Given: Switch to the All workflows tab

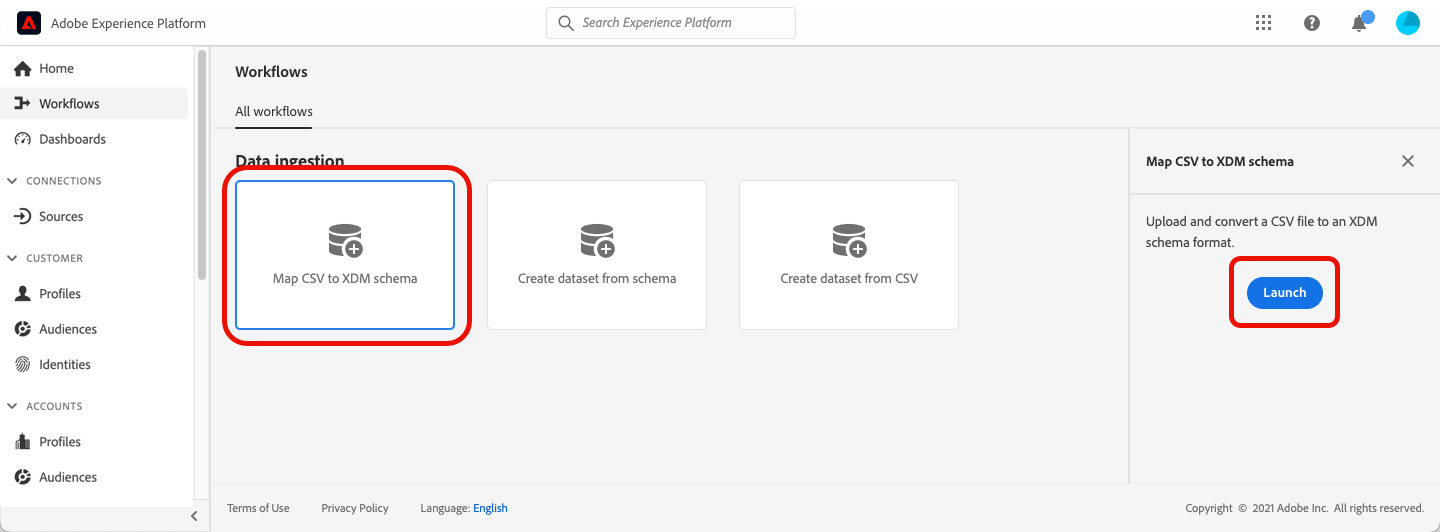Looking at the screenshot, I should (274, 112).
